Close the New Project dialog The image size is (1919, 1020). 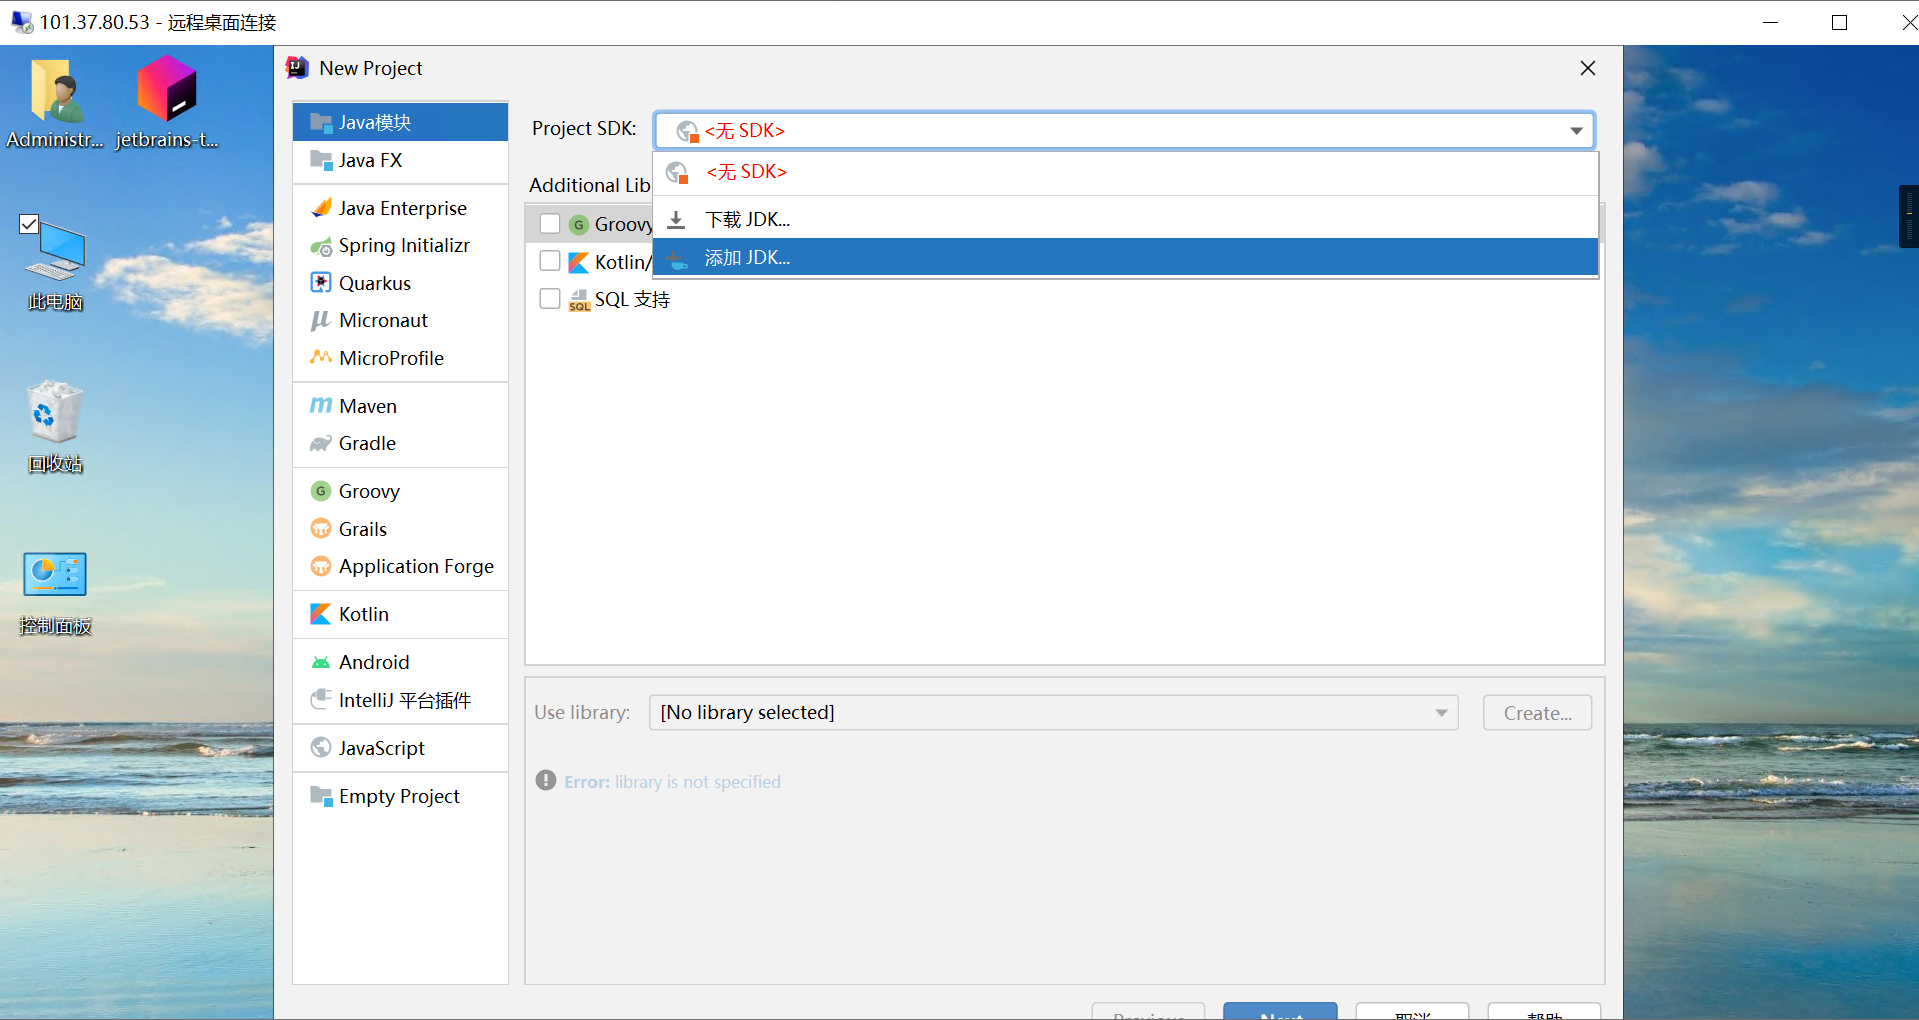point(1588,68)
